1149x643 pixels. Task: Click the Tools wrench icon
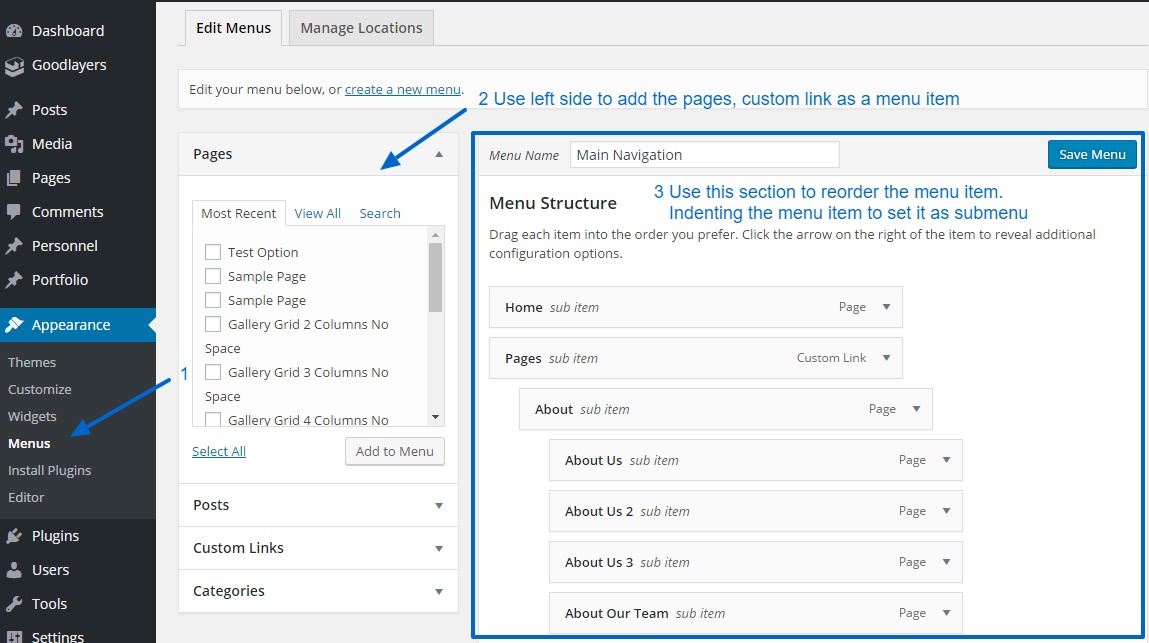point(14,604)
